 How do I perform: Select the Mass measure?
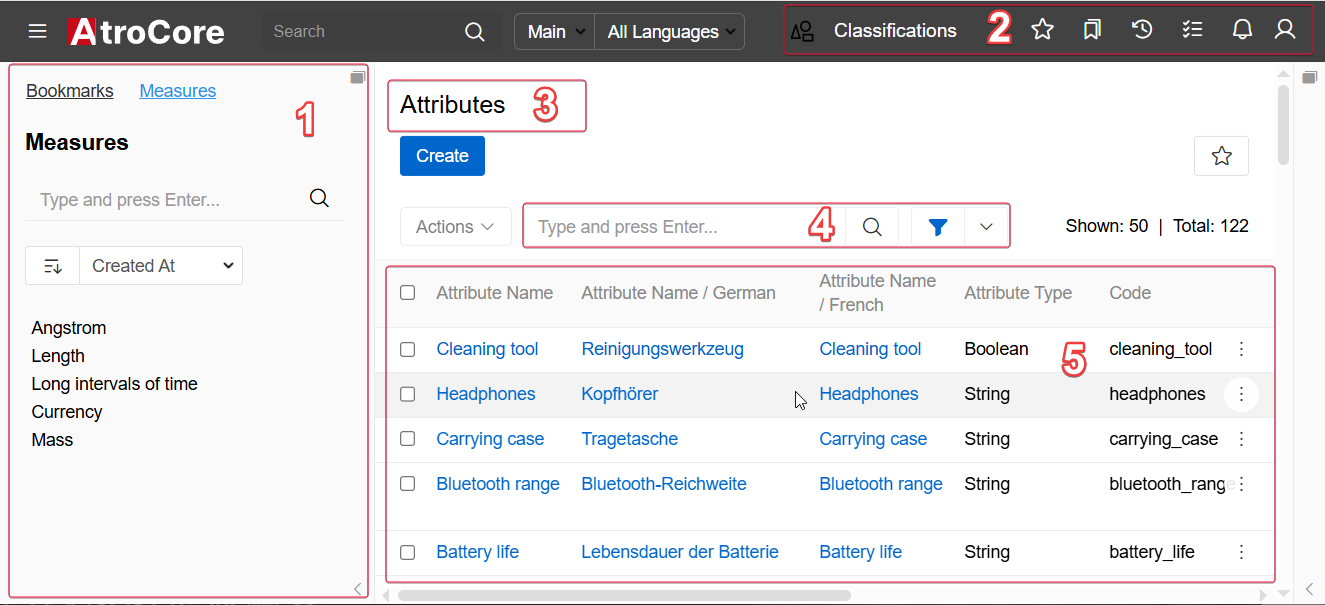pyautogui.click(x=52, y=440)
